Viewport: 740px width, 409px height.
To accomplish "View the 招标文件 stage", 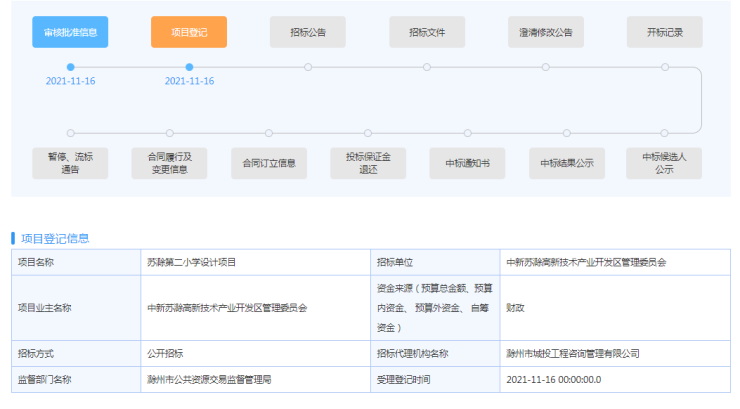I will (x=427, y=32).
